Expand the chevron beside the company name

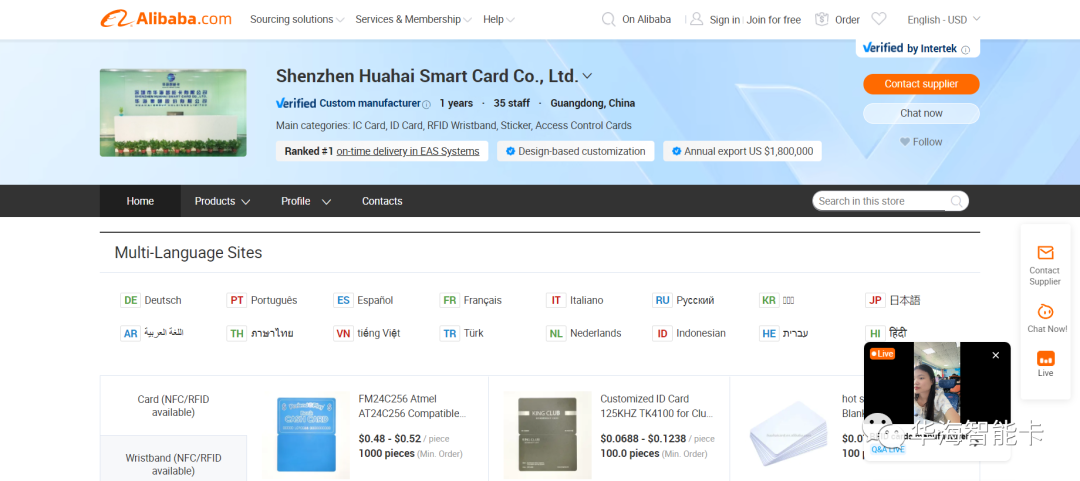[x=588, y=76]
